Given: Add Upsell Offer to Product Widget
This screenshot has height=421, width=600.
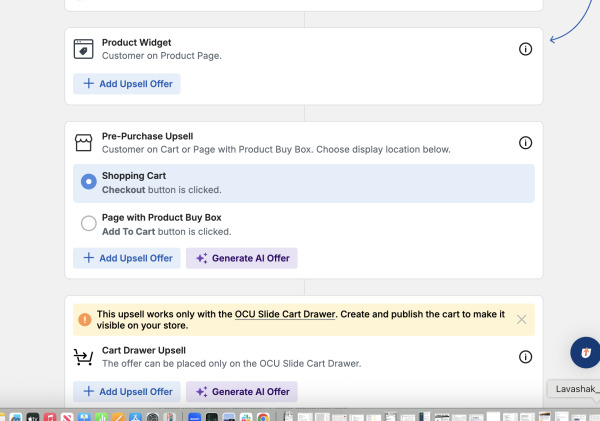Looking at the screenshot, I should [127, 84].
